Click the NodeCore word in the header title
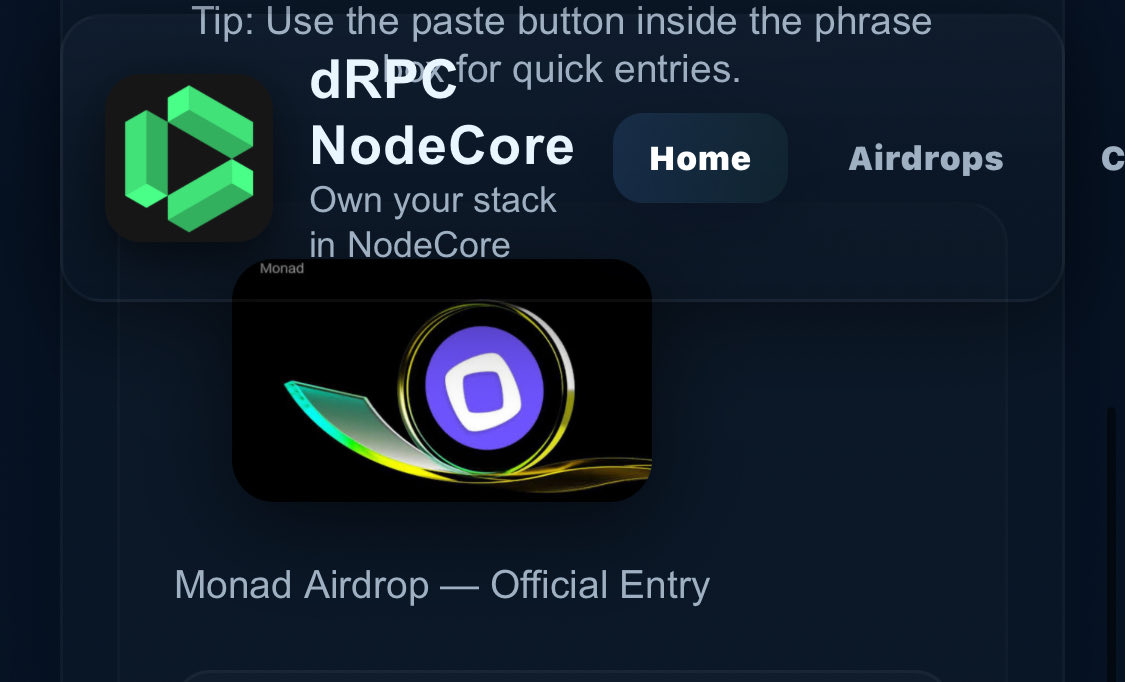Image resolution: width=1125 pixels, height=682 pixels. tap(442, 146)
